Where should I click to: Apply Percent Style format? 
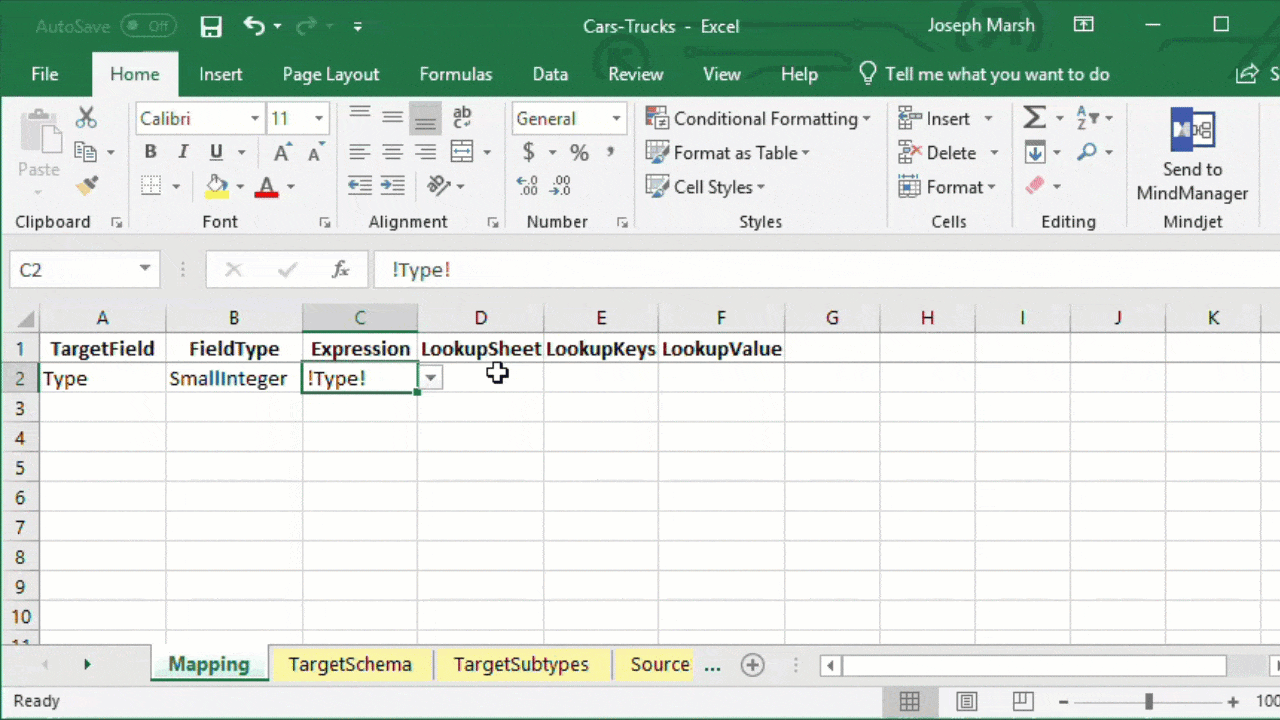579,152
